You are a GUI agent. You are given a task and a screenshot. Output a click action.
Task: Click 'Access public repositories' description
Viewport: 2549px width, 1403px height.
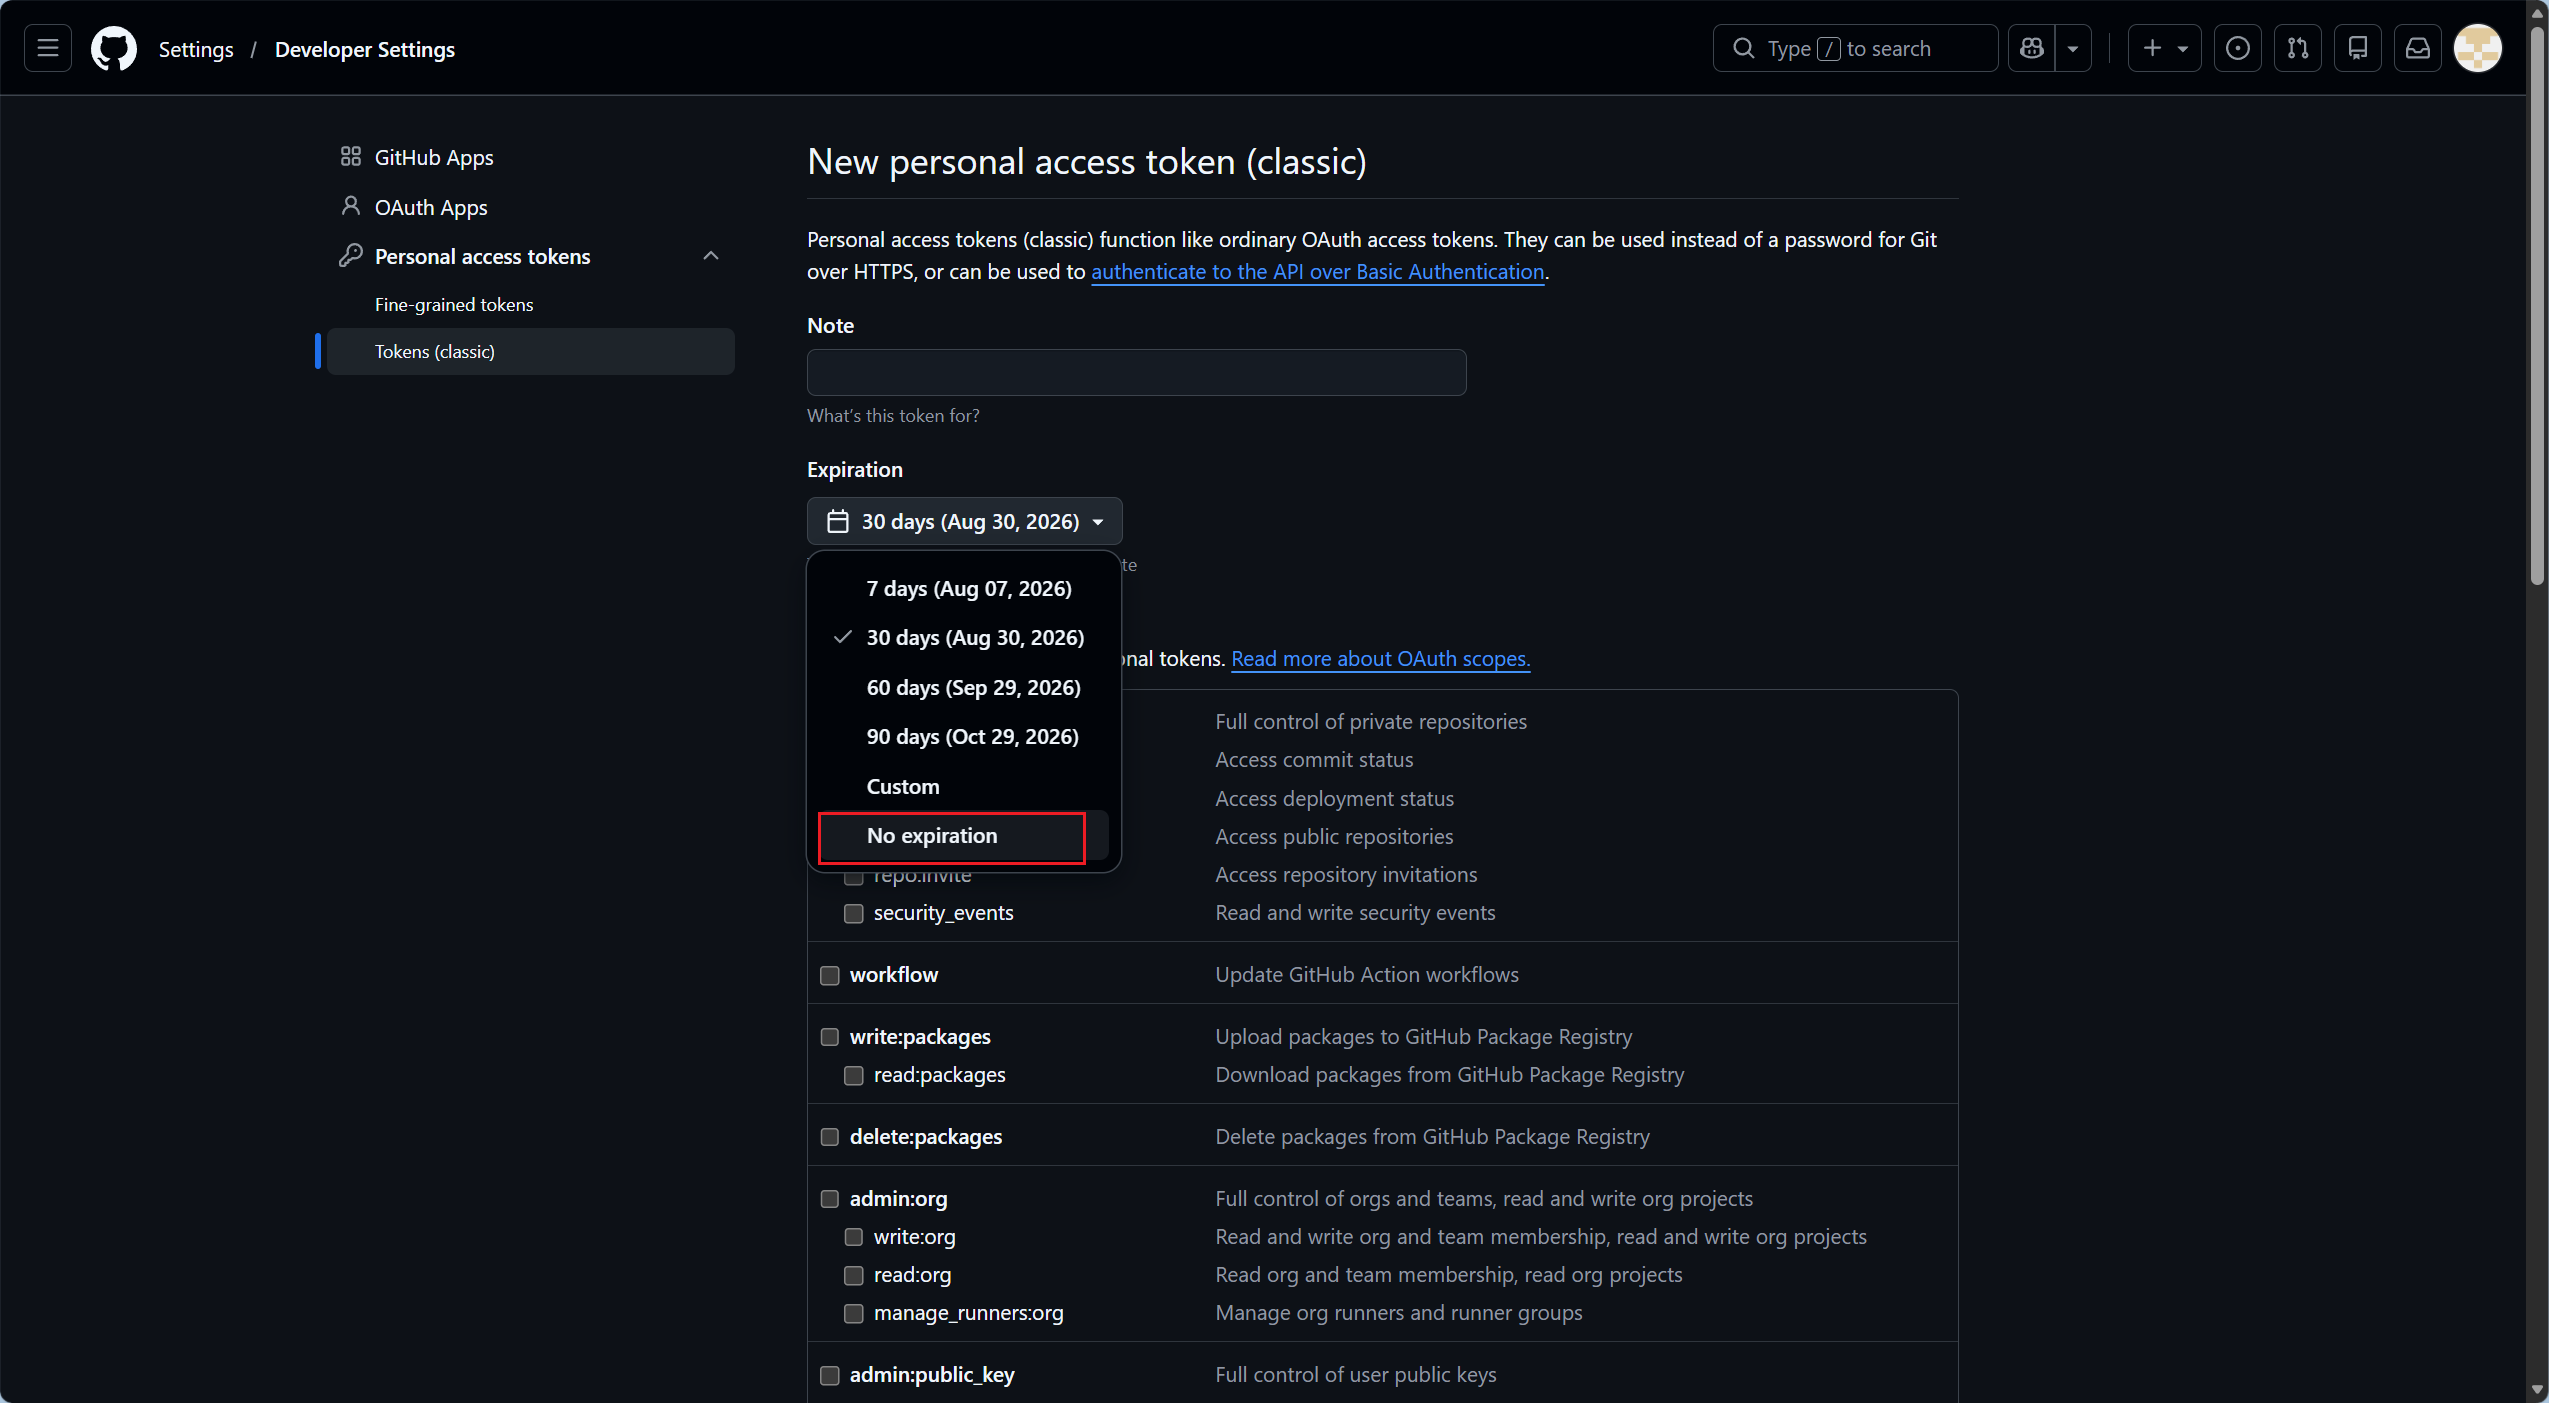point(1334,837)
